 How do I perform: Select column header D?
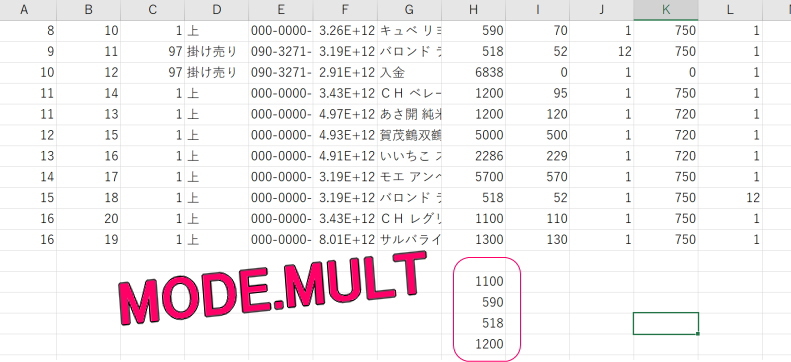(216, 10)
